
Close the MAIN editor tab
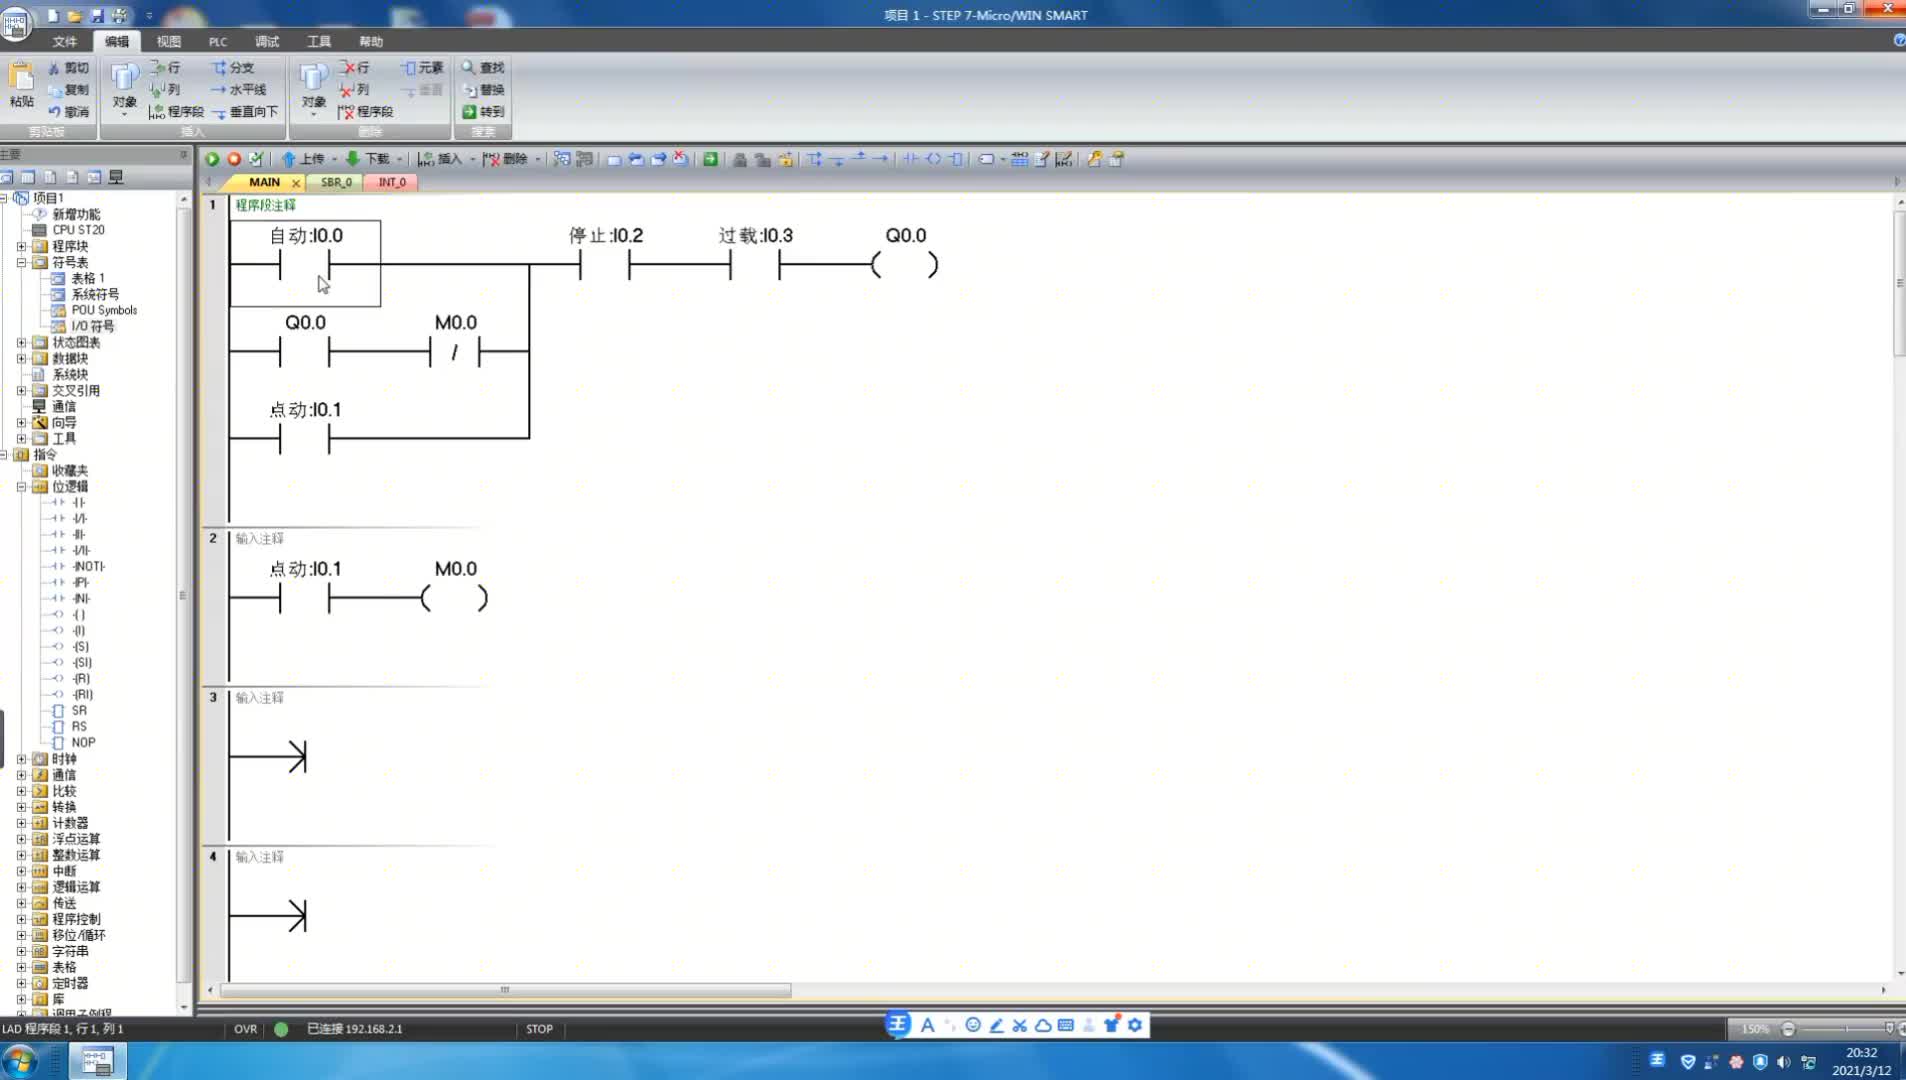coord(296,183)
